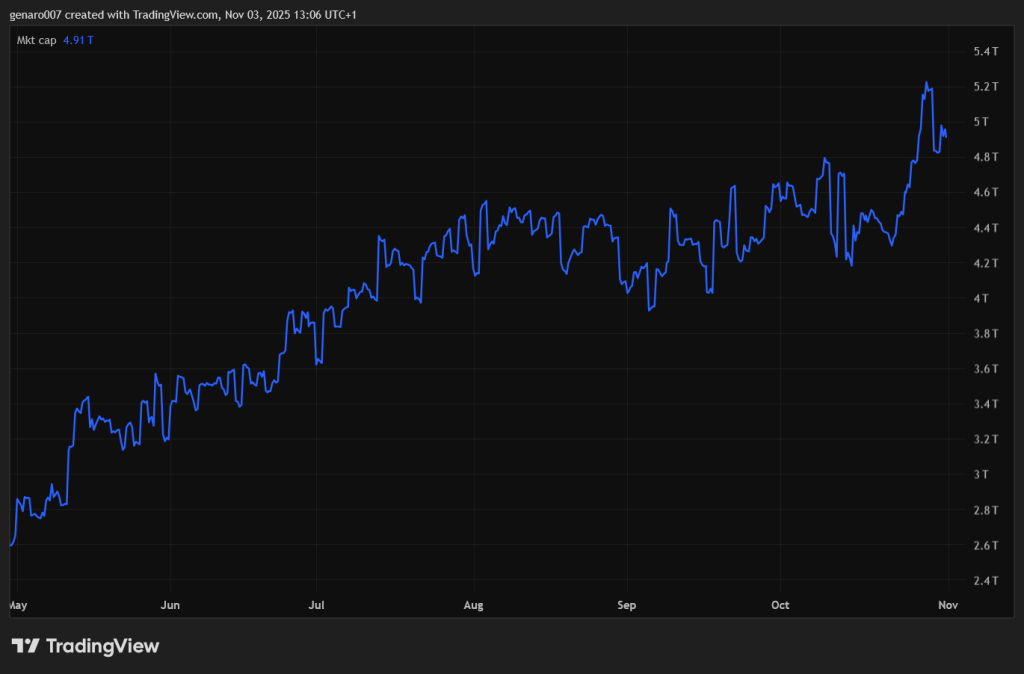Click the 2.8 T price scale label
Image resolution: width=1024 pixels, height=674 pixels.
click(986, 510)
